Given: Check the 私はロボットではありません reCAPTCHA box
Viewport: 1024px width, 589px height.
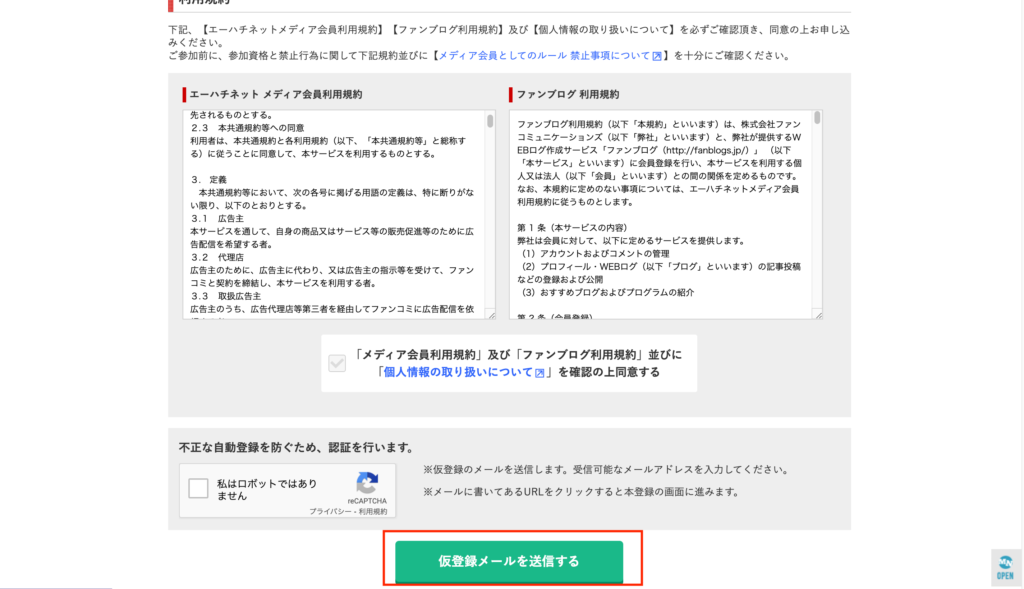Looking at the screenshot, I should [x=198, y=488].
